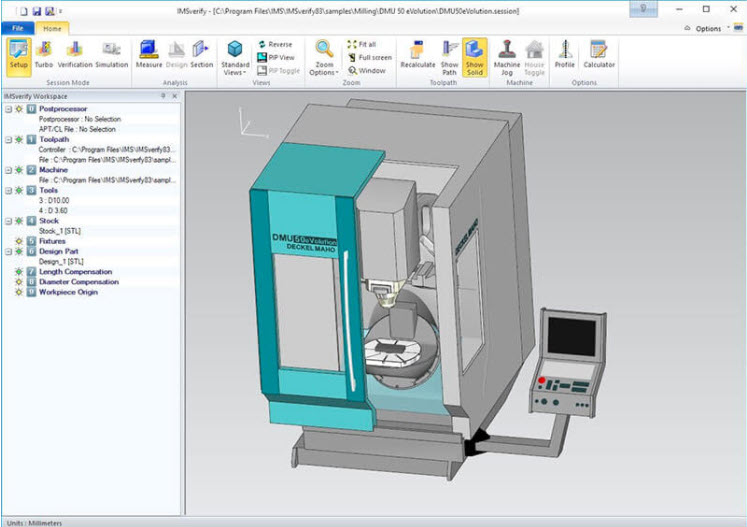Click New document icon in title bar
Viewport: 747px width, 527px height.
[x=23, y=10]
